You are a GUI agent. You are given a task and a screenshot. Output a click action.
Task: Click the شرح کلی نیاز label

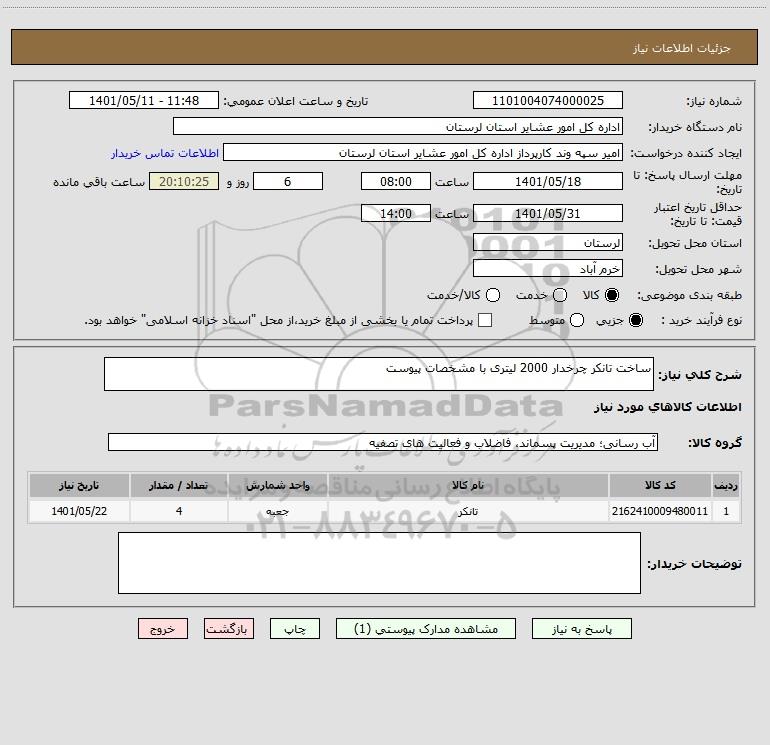[700, 375]
